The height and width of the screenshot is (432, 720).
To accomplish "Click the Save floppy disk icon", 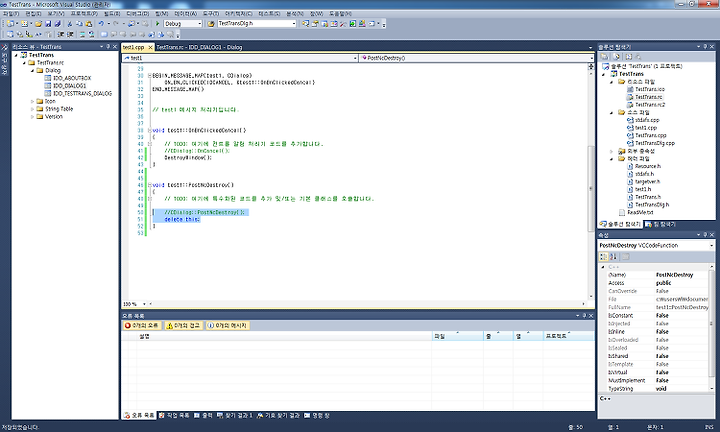I will point(48,23).
